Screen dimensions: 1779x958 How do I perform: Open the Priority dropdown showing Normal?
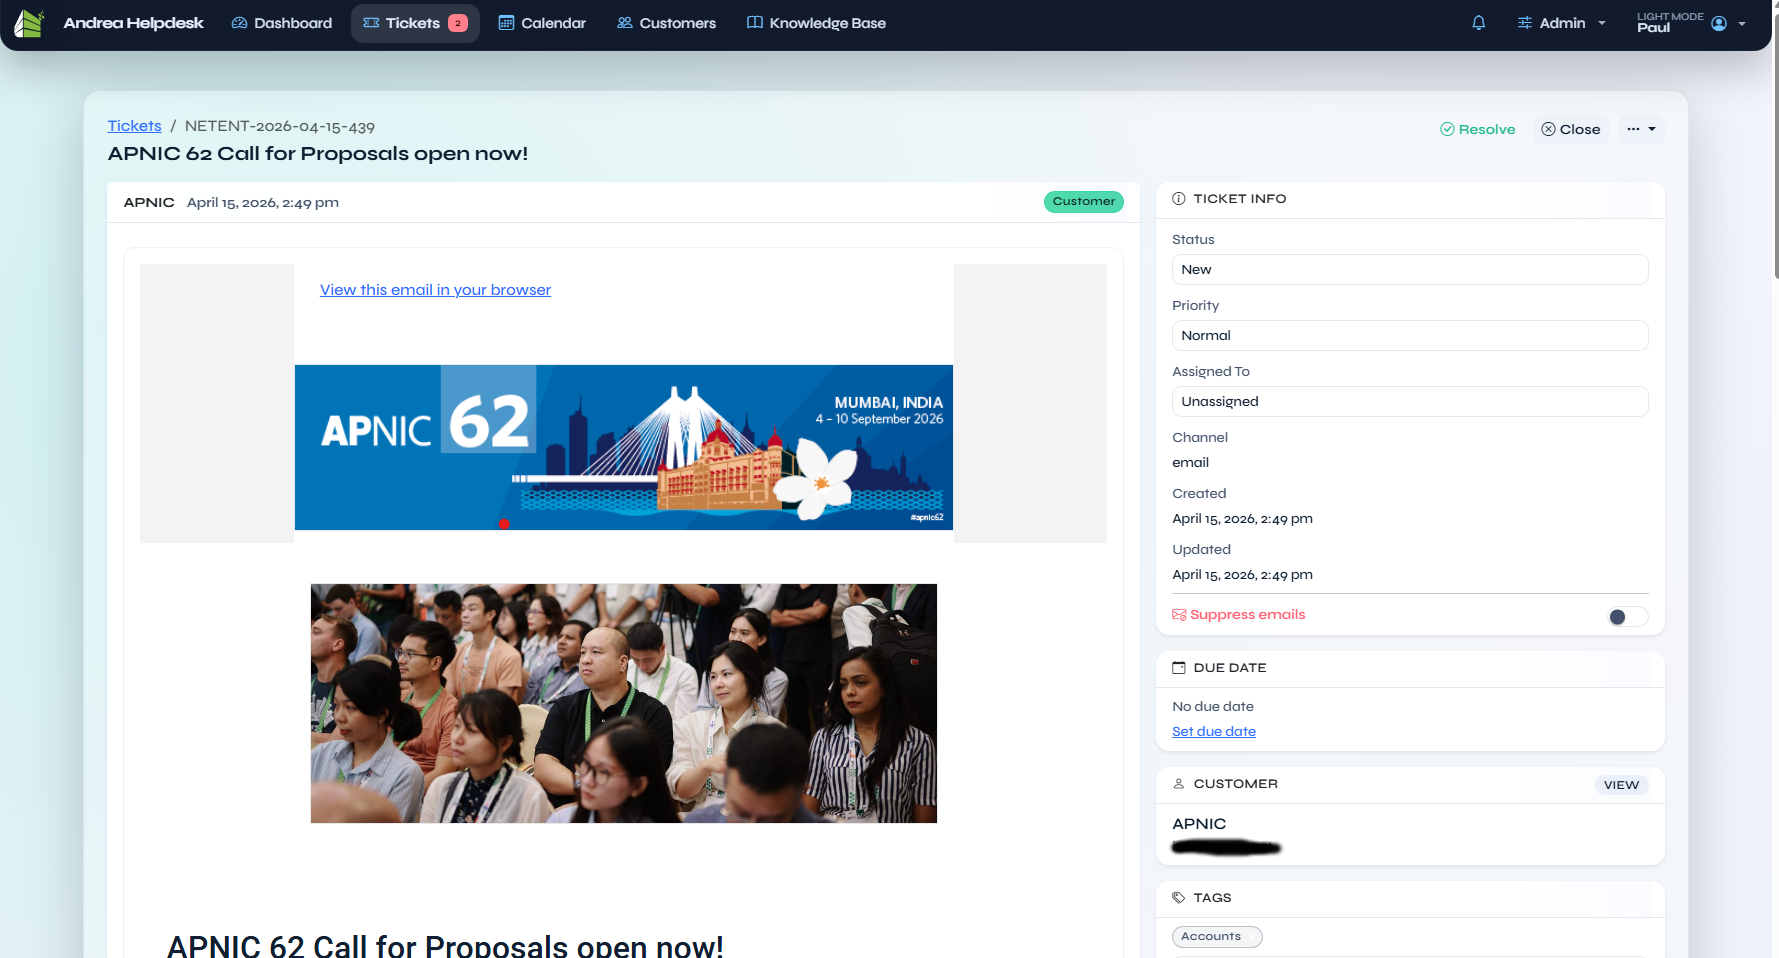tap(1409, 336)
